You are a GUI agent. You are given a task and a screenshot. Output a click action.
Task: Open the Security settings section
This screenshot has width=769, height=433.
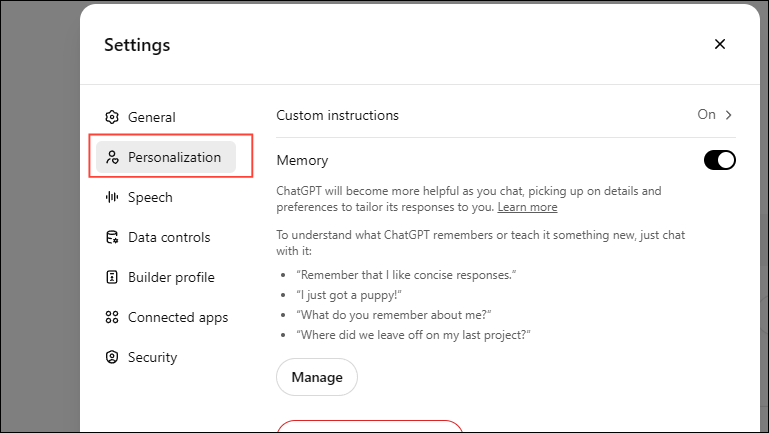pyautogui.click(x=152, y=357)
